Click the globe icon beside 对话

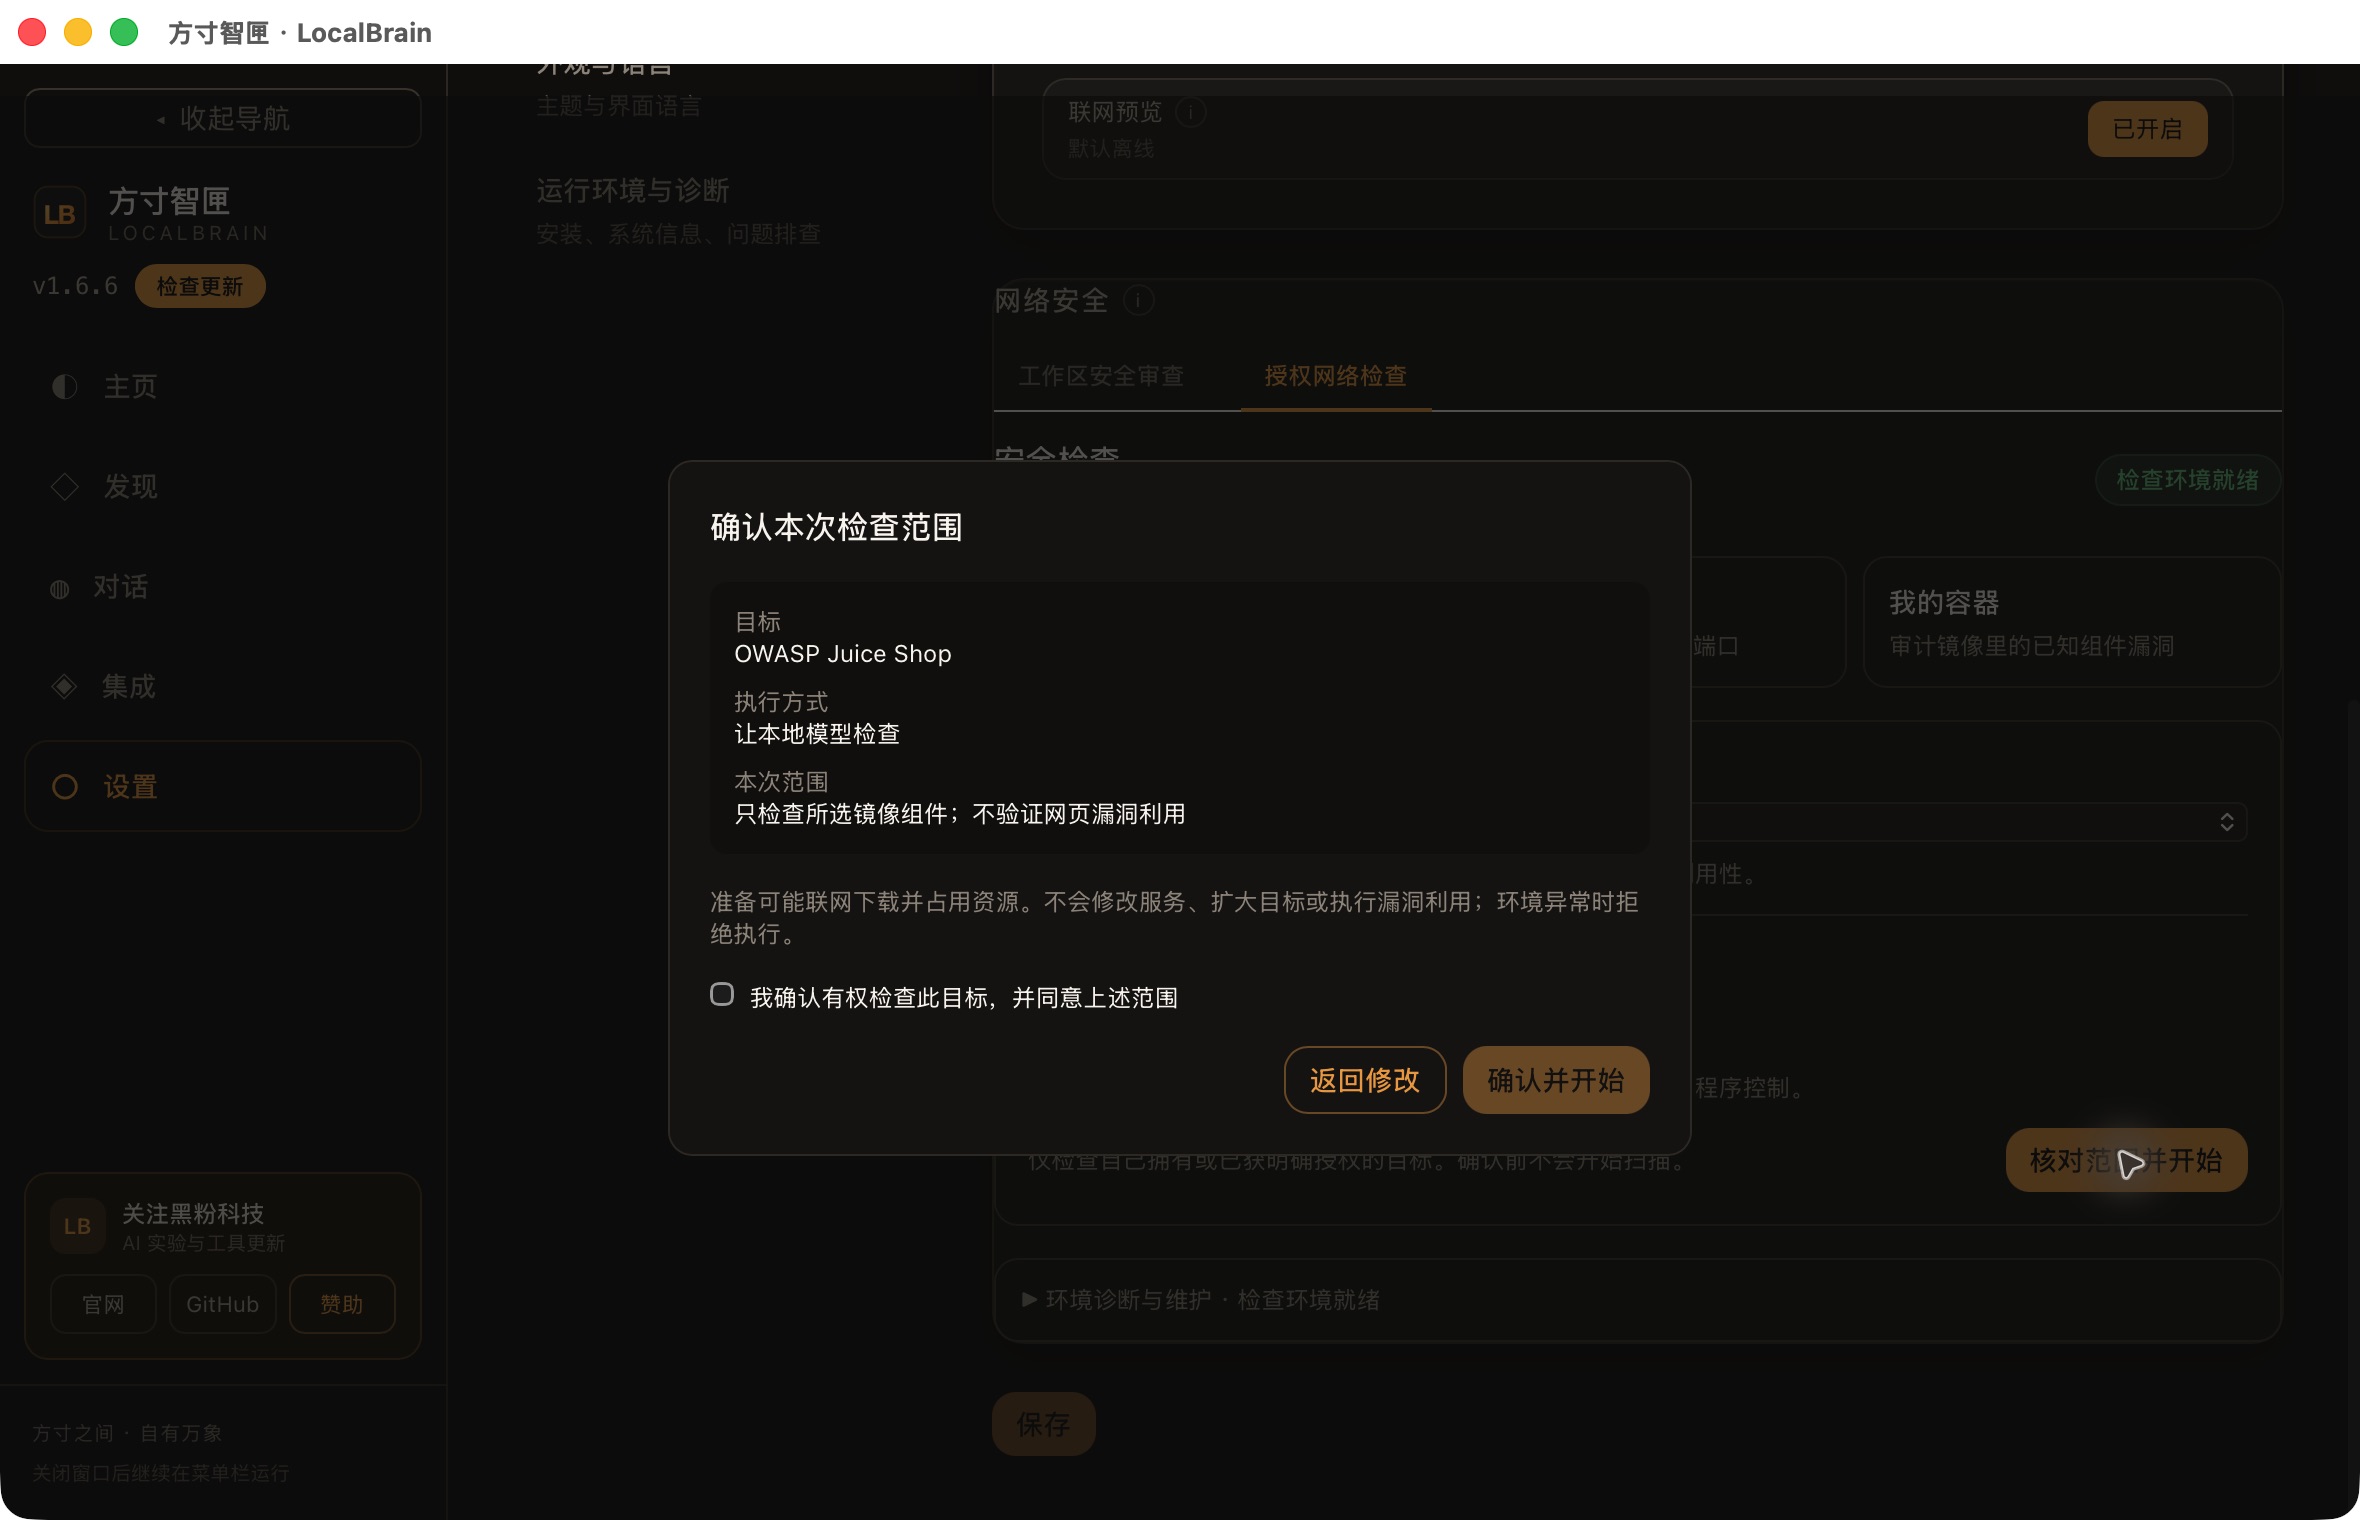pos(60,589)
